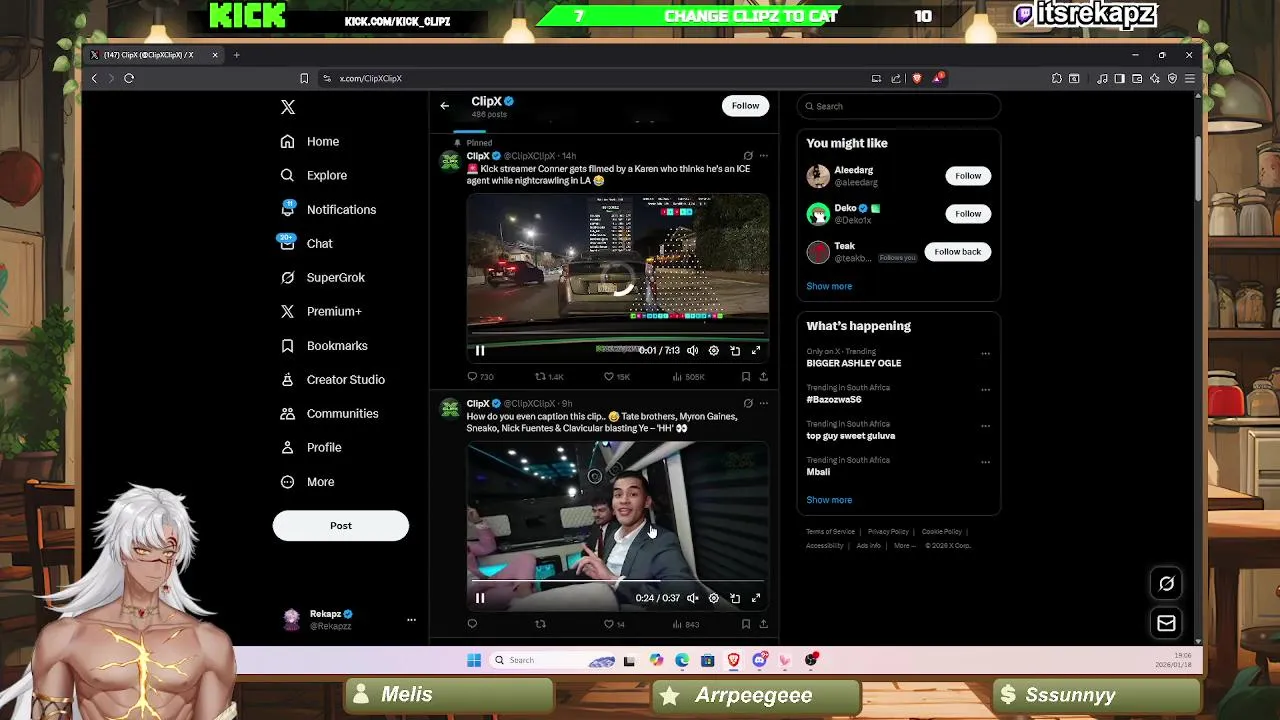Unmute the Tate brothers video
The image size is (1280, 720).
pyautogui.click(x=692, y=598)
